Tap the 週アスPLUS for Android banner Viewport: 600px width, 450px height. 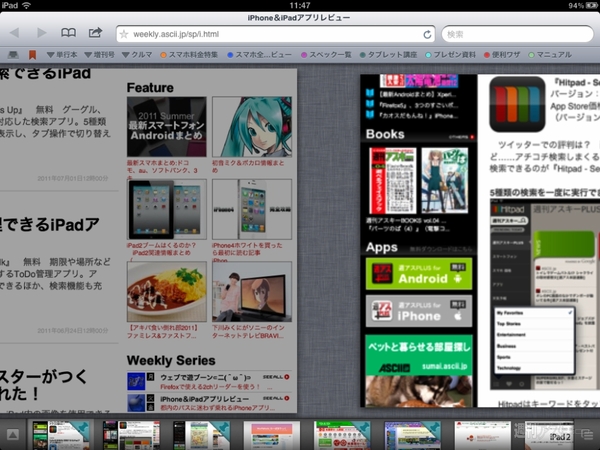[x=419, y=274]
